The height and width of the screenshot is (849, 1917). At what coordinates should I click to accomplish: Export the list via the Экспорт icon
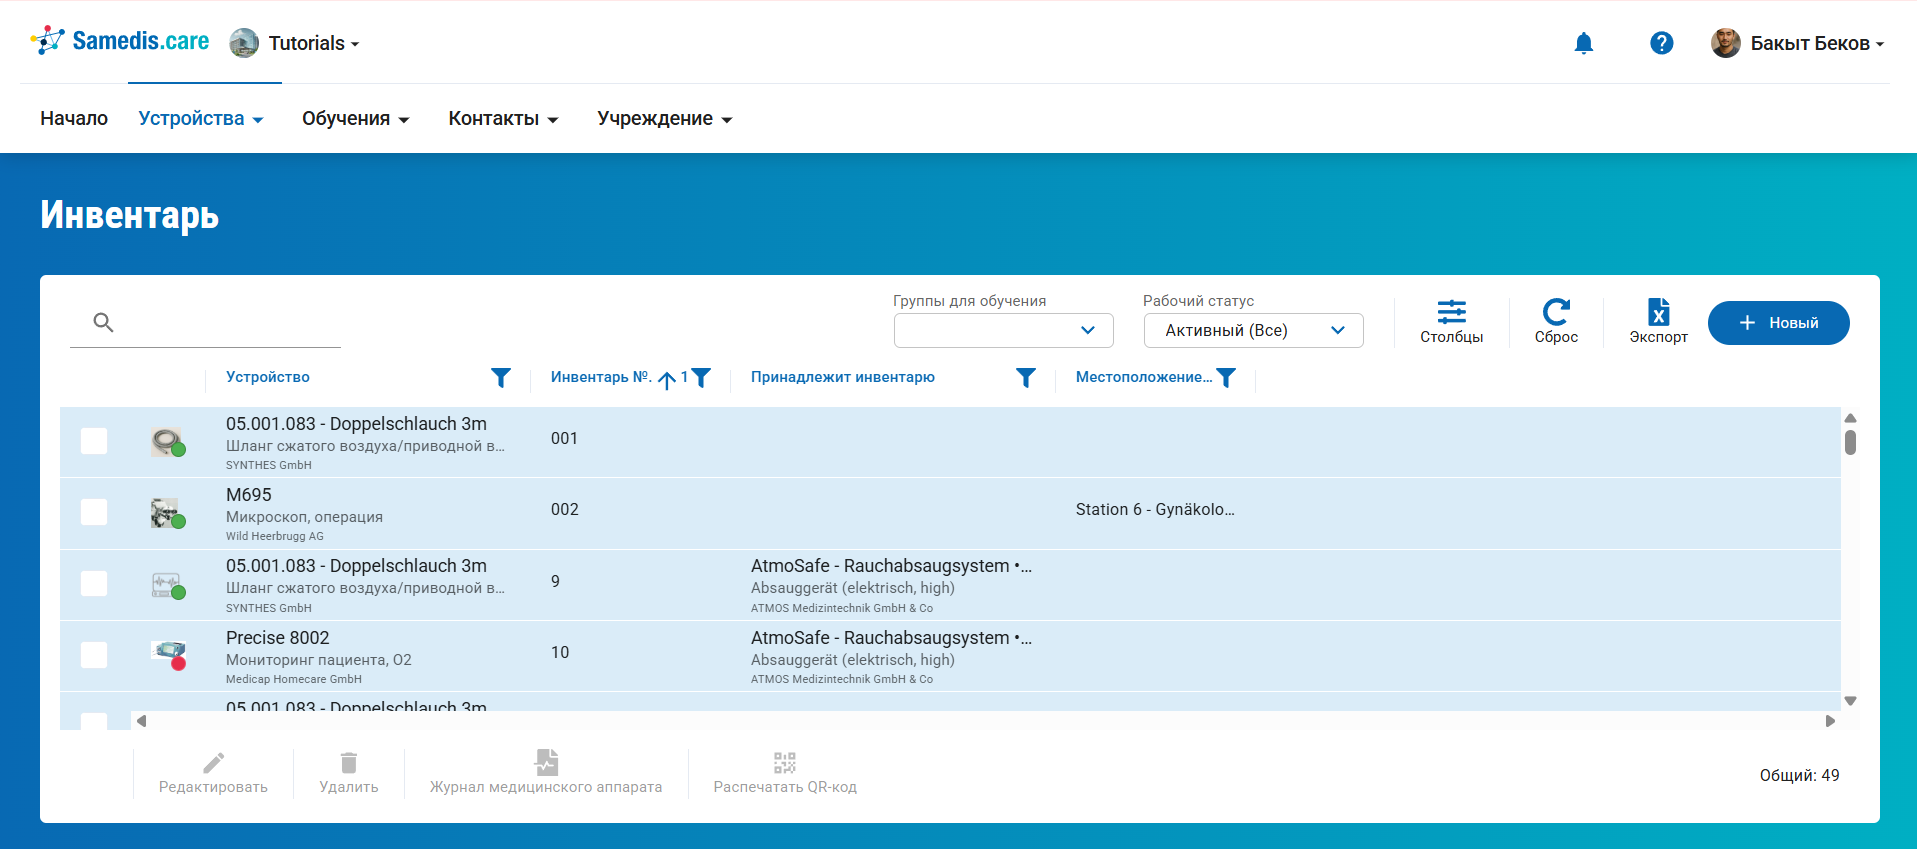click(x=1658, y=321)
